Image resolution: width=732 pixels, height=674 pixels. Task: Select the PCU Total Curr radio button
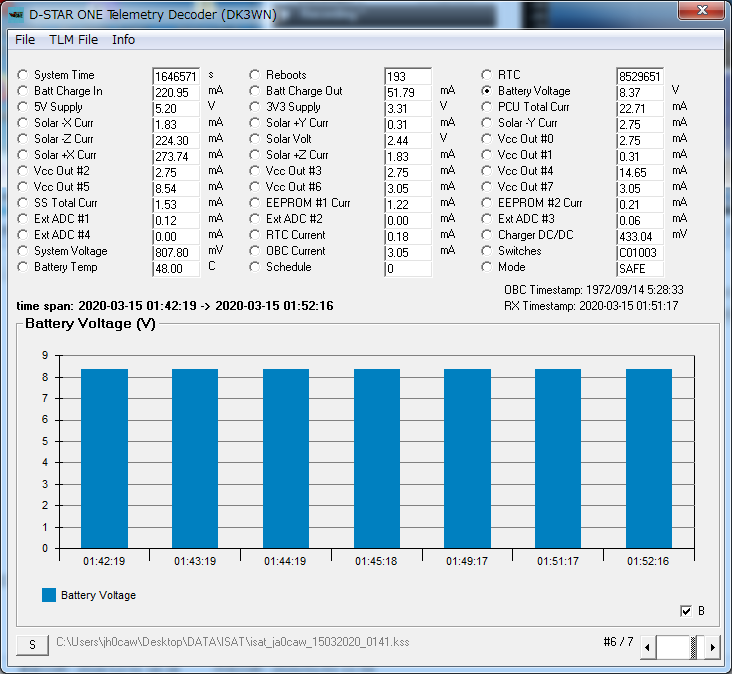486,107
